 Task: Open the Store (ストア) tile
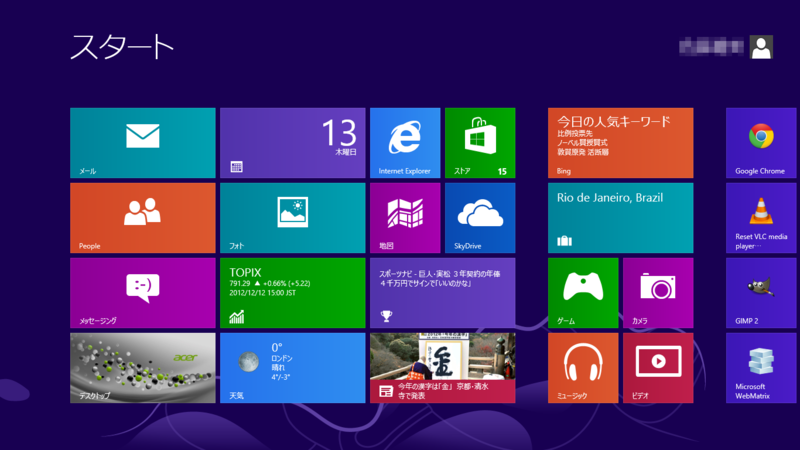click(480, 143)
